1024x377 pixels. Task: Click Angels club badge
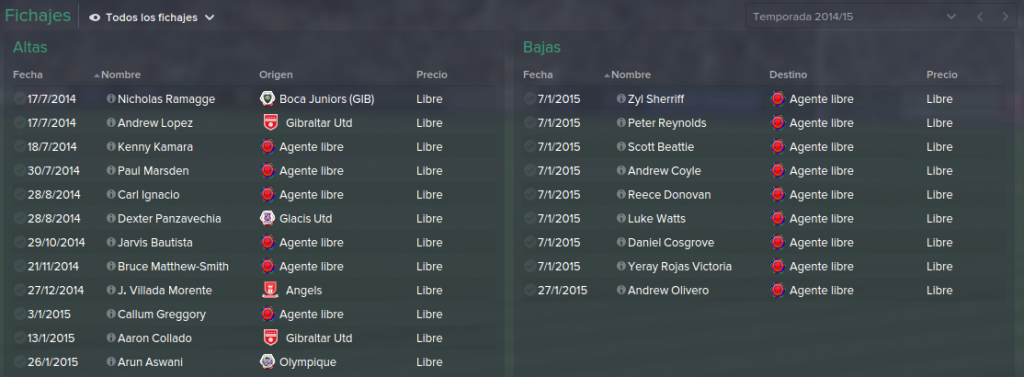point(270,290)
